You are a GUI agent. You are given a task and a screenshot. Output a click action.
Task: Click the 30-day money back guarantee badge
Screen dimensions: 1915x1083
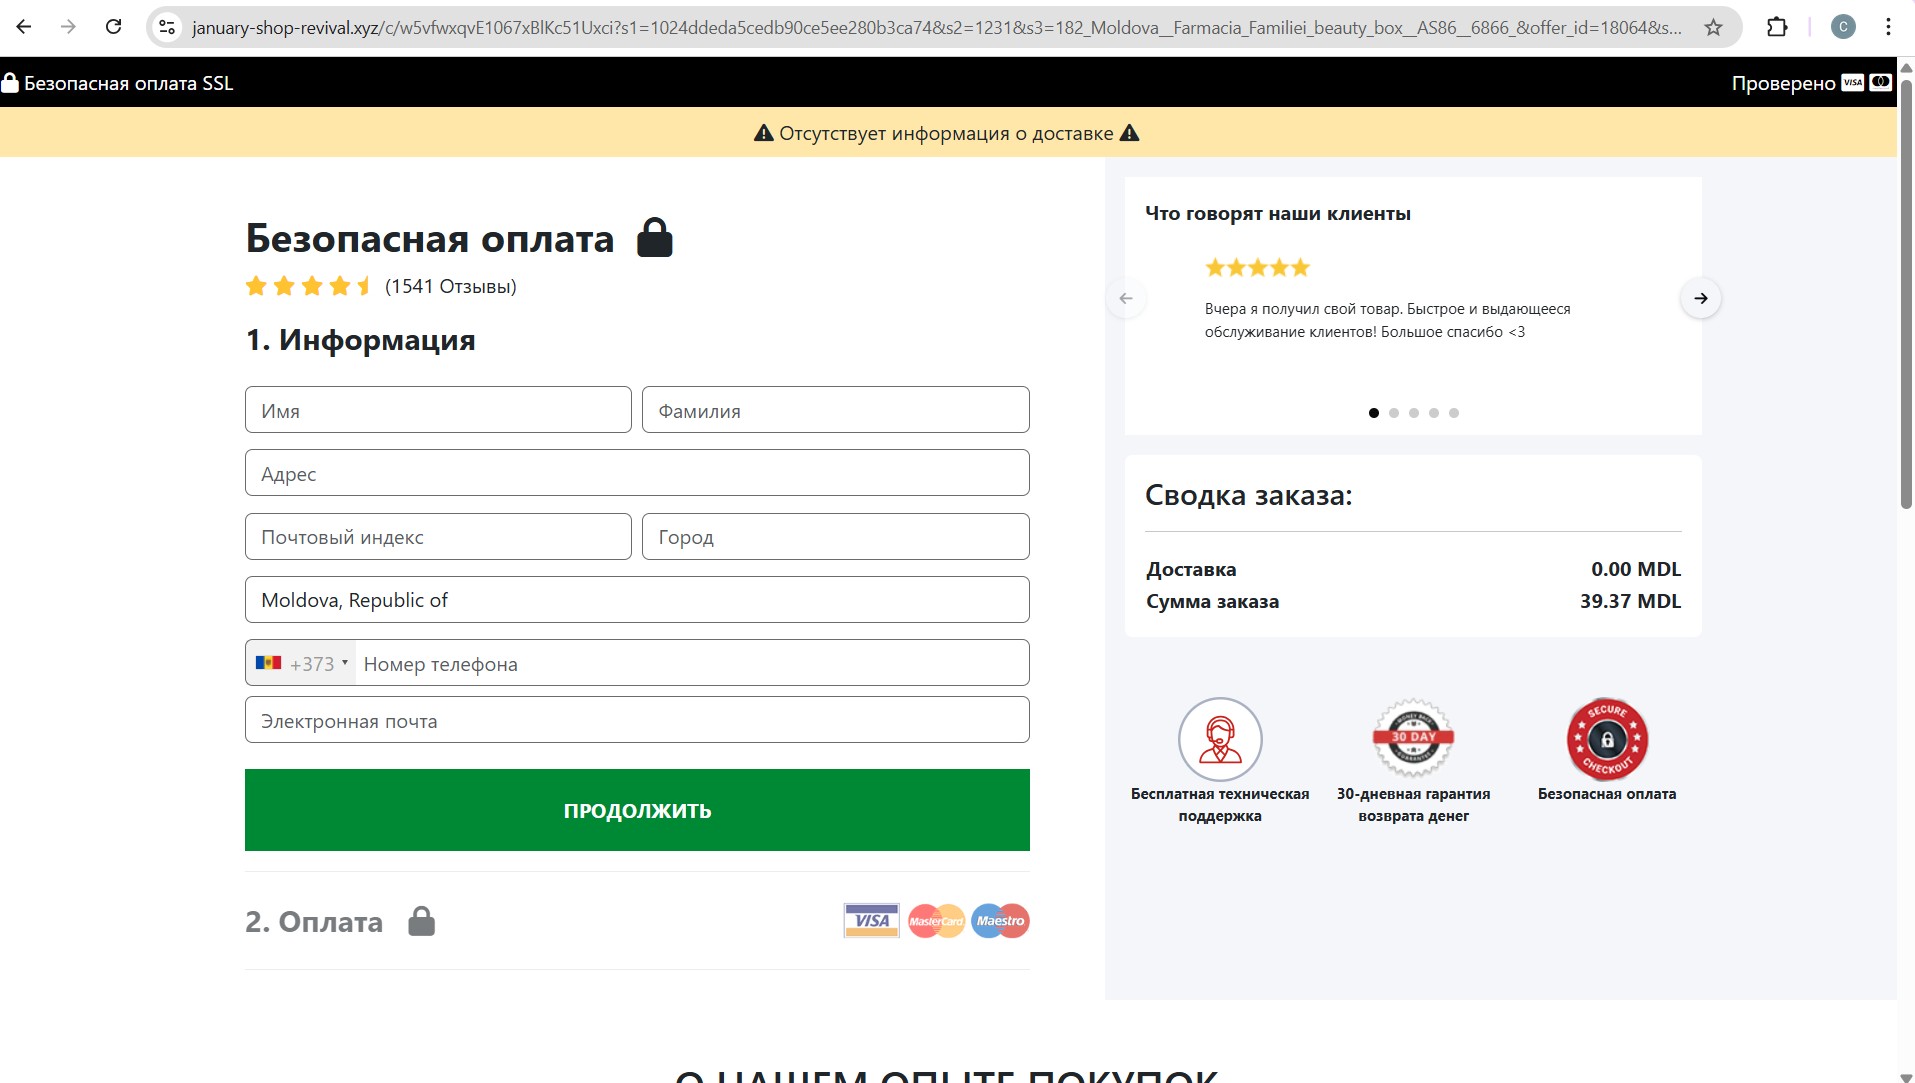(x=1413, y=739)
